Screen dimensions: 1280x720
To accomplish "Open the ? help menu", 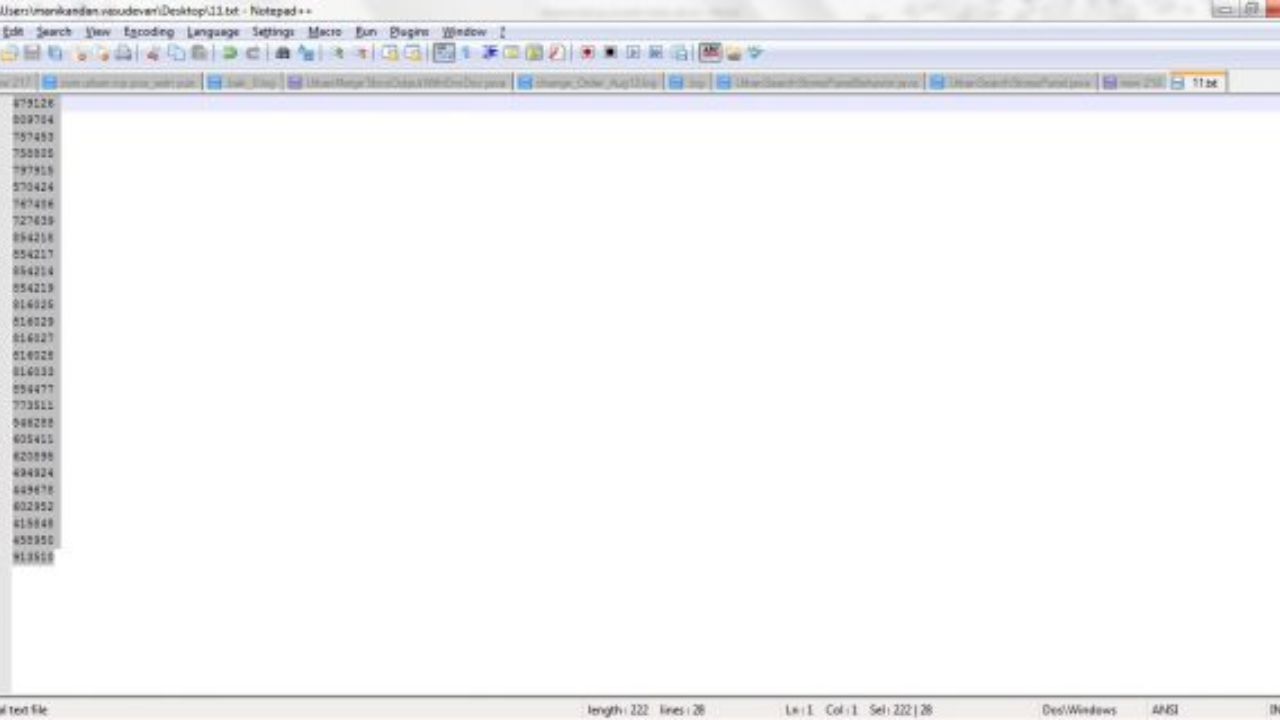I will pyautogui.click(x=503, y=32).
